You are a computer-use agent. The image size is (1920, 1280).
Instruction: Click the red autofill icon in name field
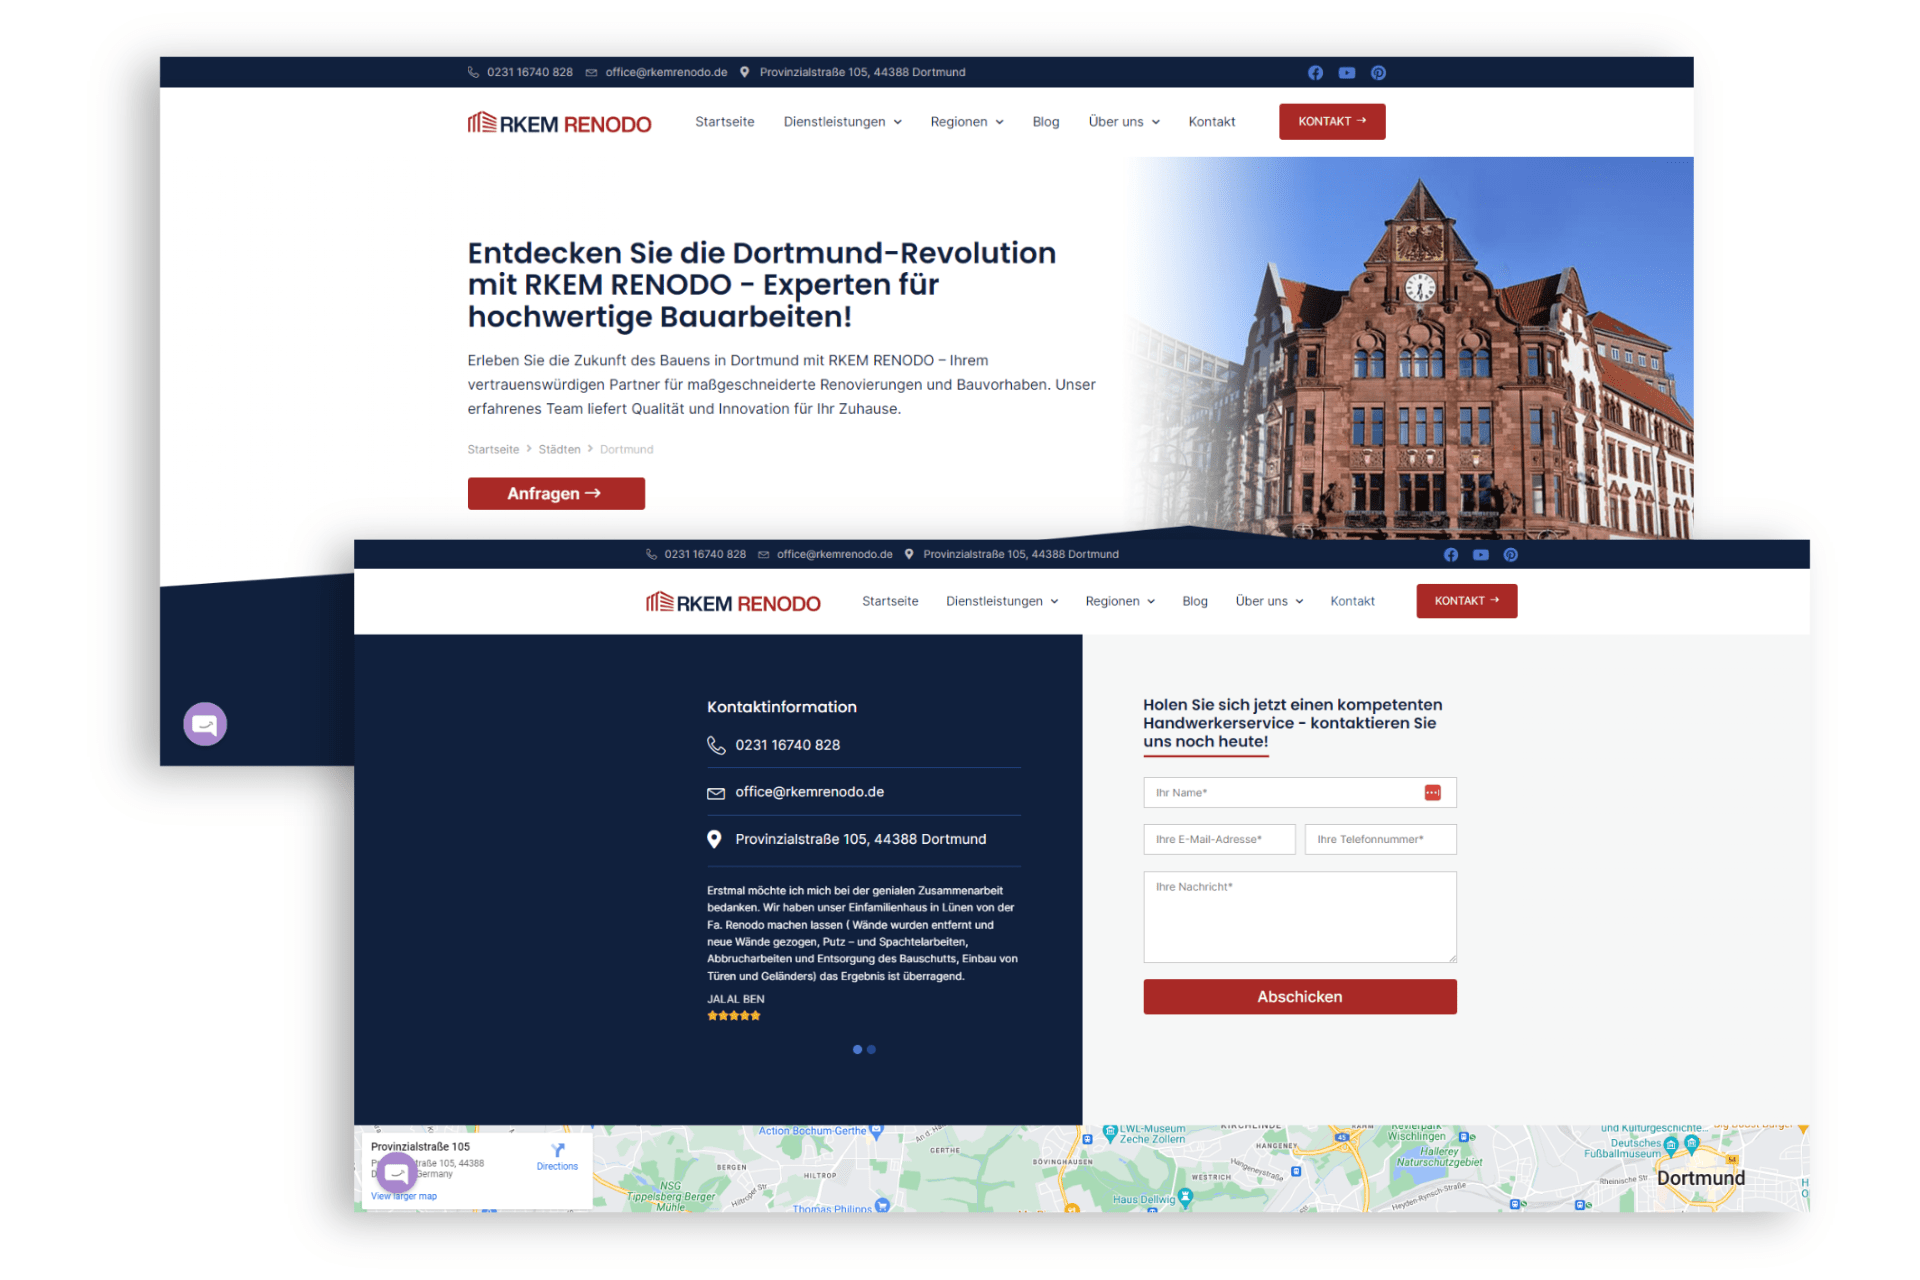[x=1432, y=793]
